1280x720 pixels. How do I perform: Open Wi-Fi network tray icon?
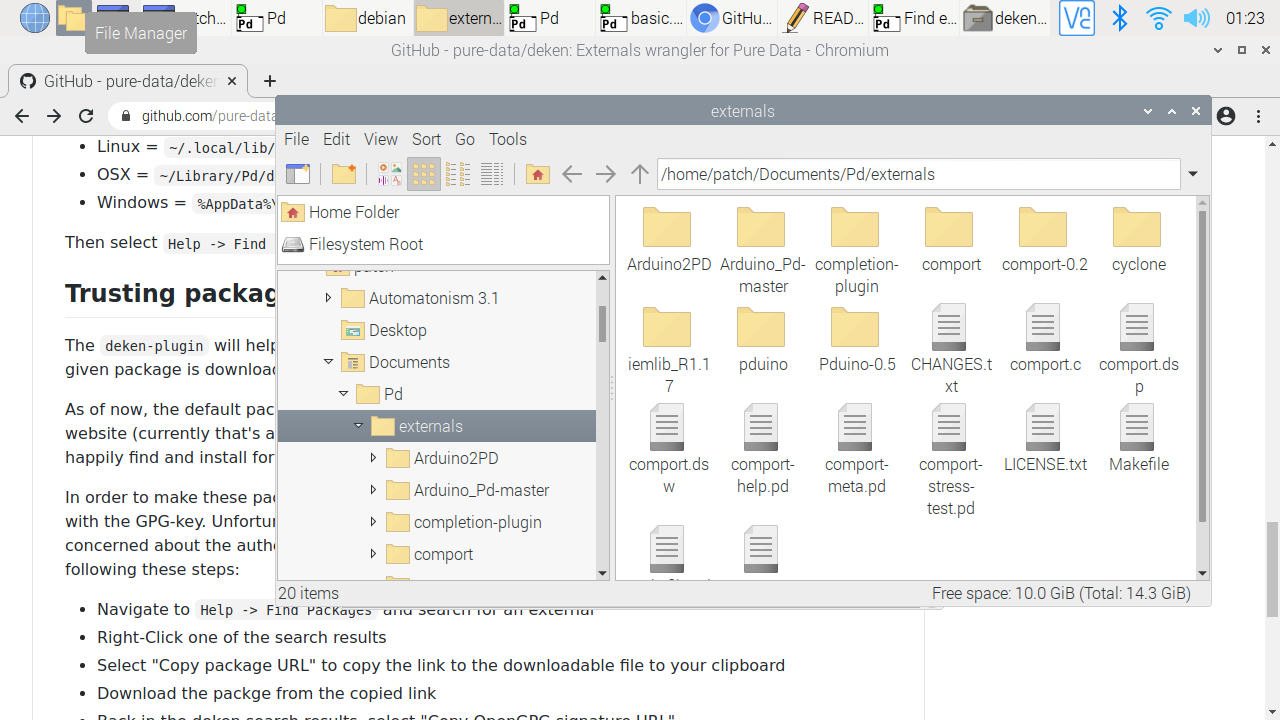coord(1158,18)
